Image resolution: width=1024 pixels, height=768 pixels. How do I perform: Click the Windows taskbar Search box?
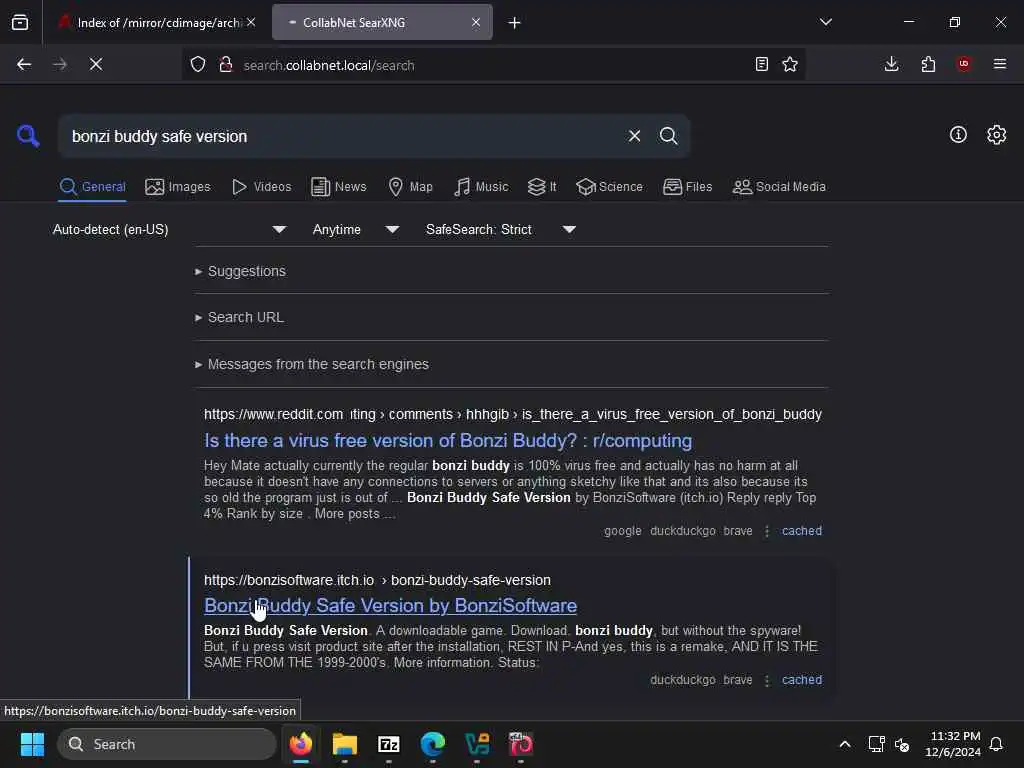[167, 744]
